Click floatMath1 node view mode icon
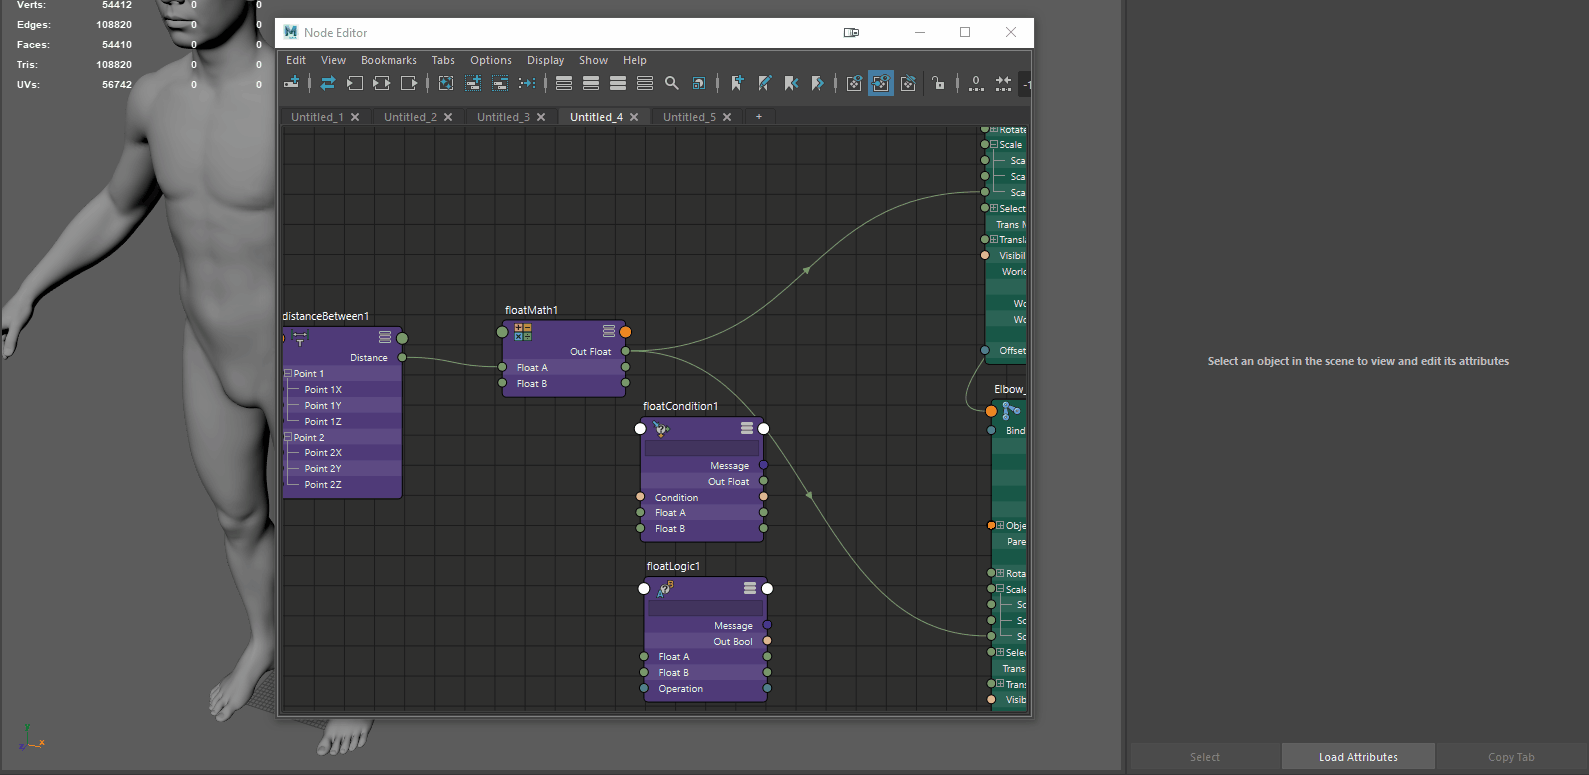This screenshot has width=1589, height=775. click(x=609, y=331)
